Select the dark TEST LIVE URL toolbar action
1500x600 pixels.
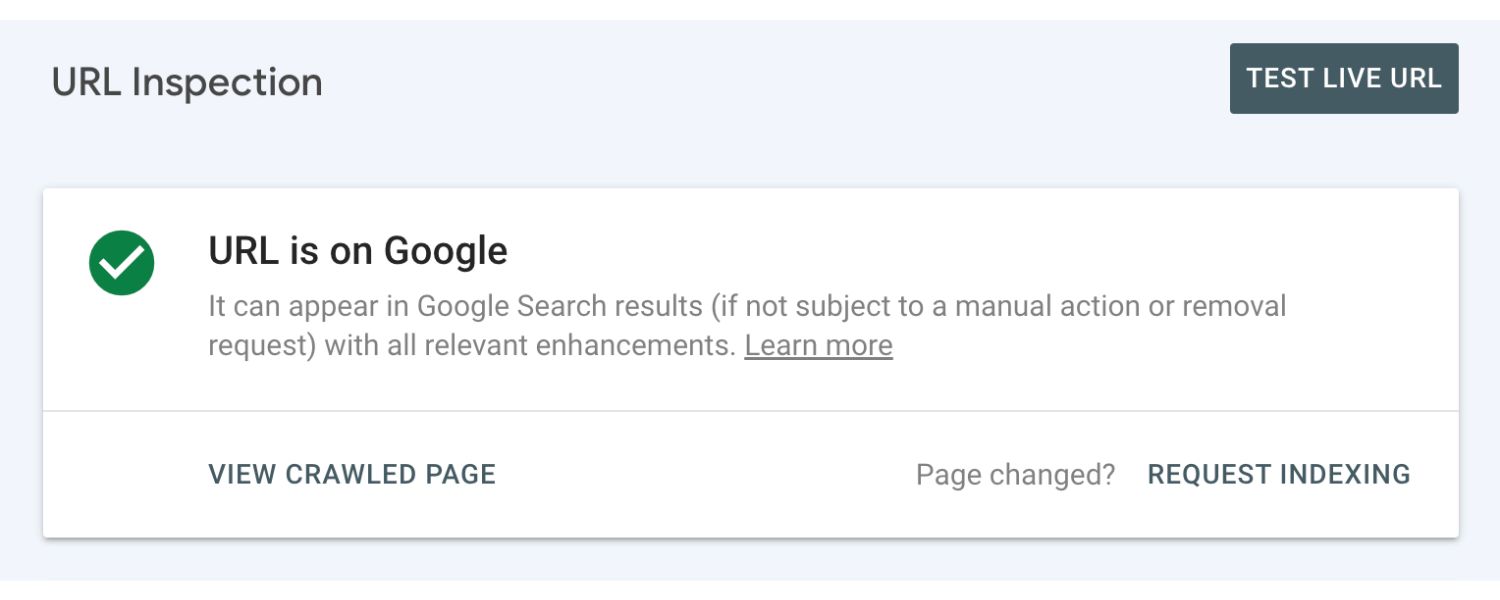[x=1344, y=78]
